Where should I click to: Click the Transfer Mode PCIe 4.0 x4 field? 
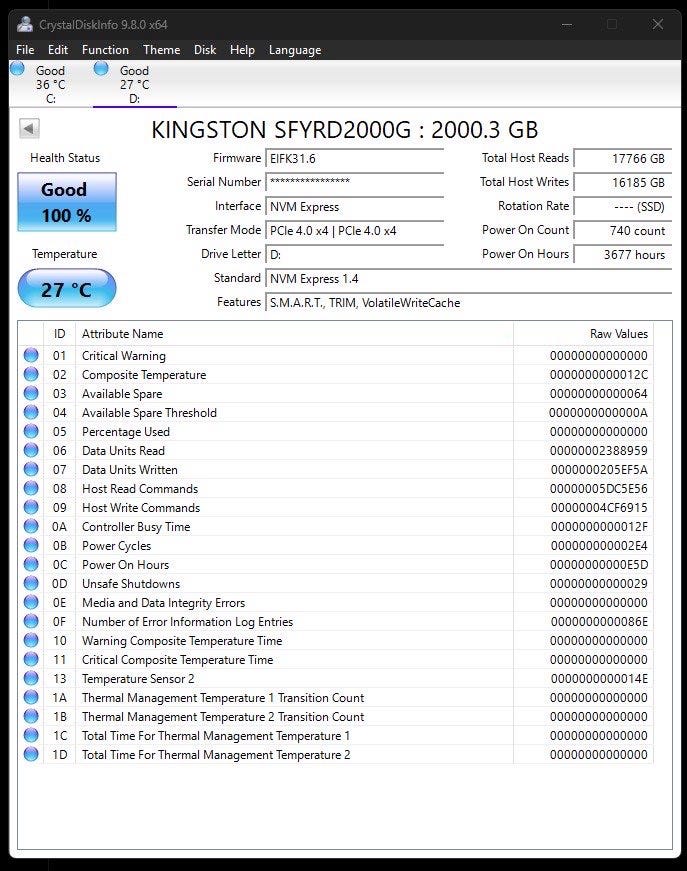coord(354,231)
